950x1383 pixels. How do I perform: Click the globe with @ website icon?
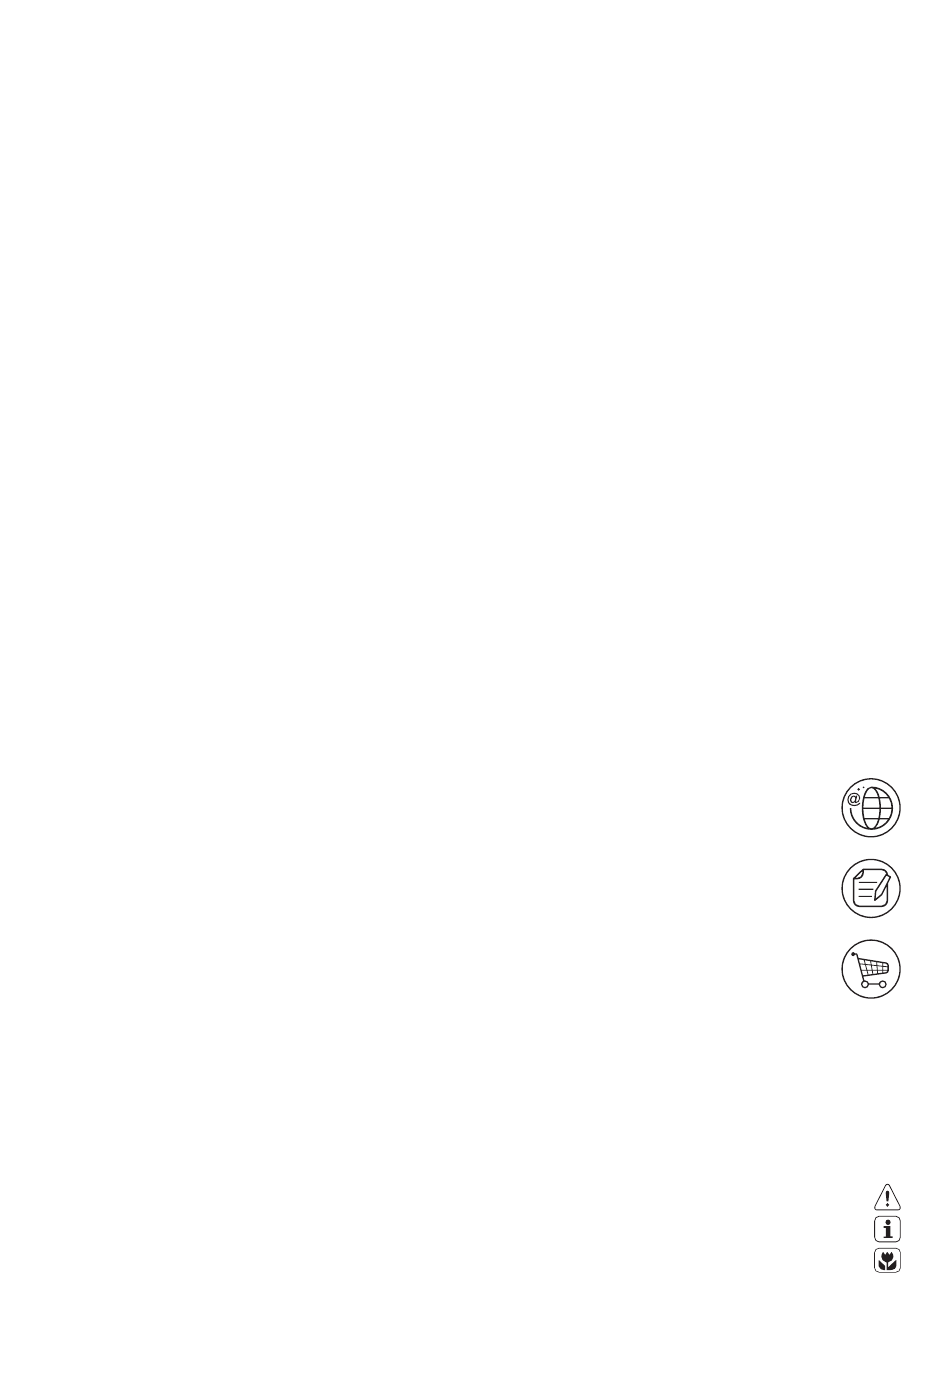(x=871, y=808)
